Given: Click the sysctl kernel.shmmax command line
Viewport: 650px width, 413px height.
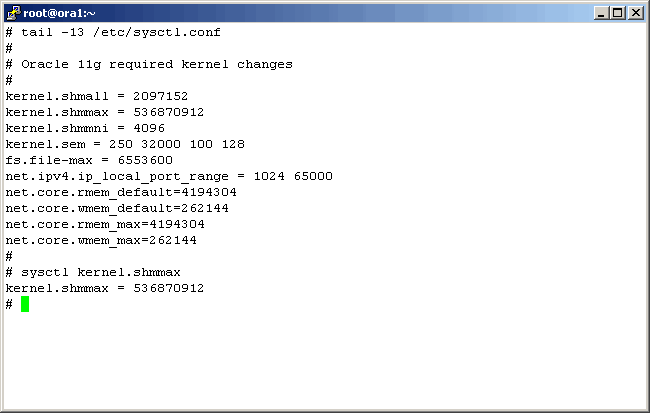Looking at the screenshot, I should pyautogui.click(x=100, y=272).
